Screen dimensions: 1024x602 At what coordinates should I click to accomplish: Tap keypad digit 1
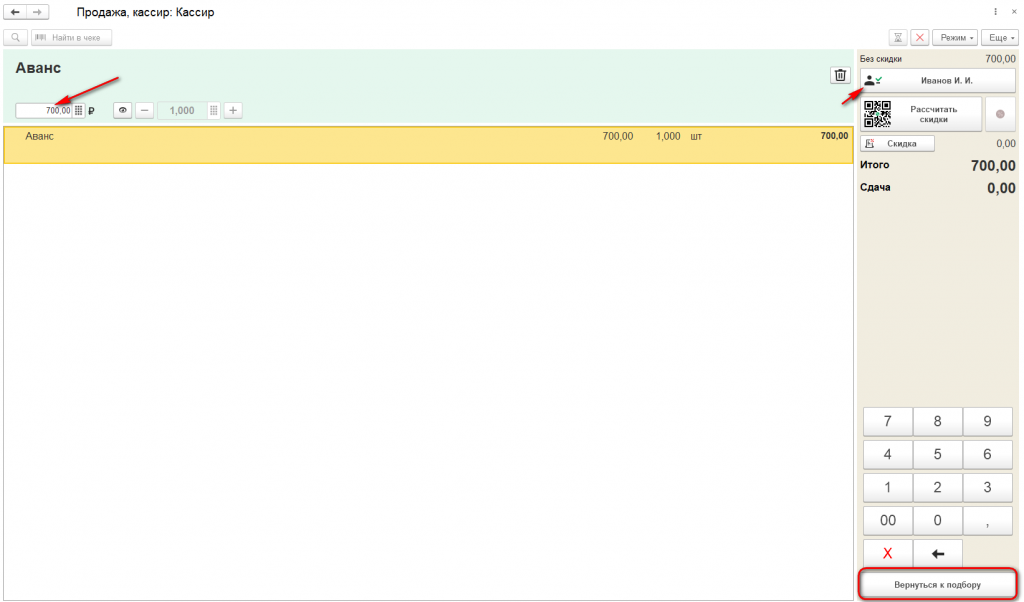tap(888, 487)
